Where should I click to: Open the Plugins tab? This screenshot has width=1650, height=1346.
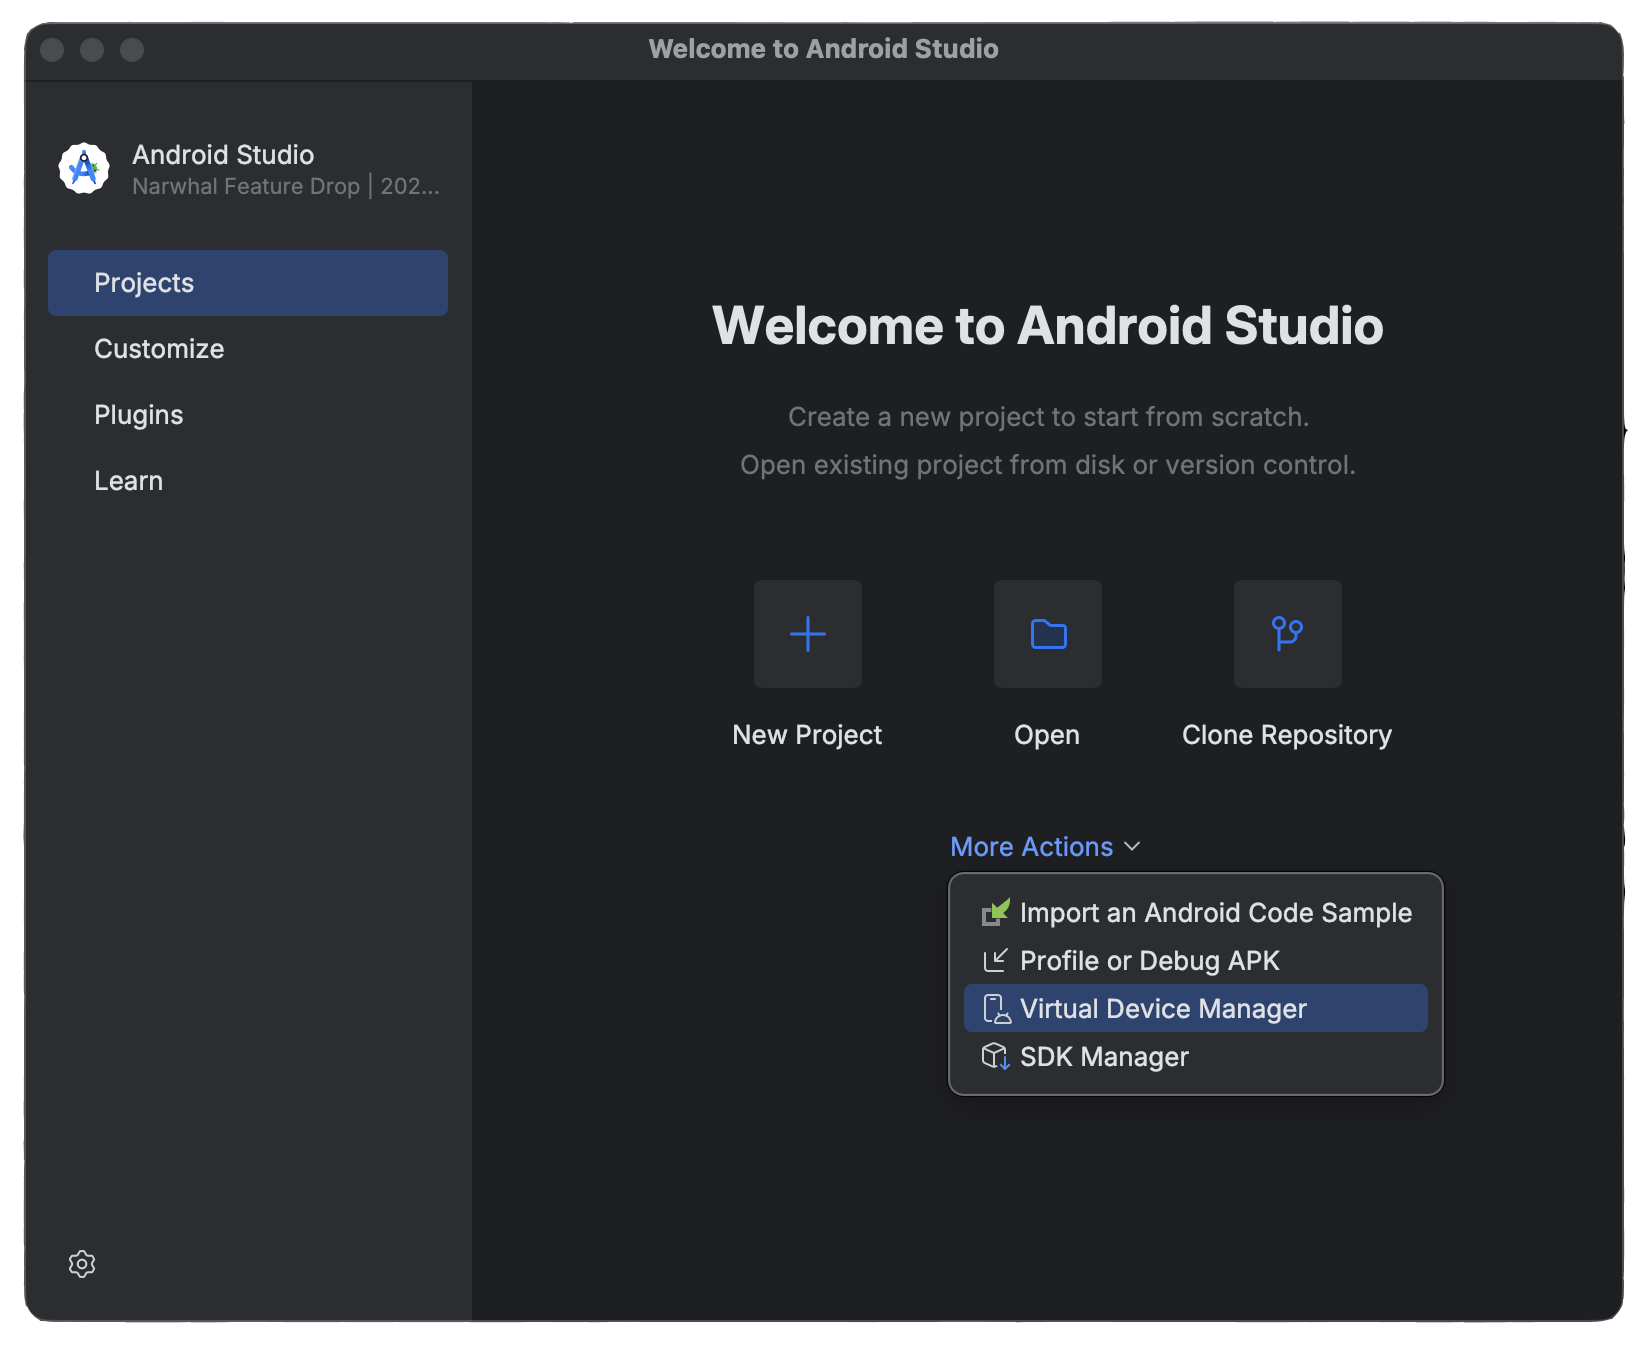click(x=248, y=415)
